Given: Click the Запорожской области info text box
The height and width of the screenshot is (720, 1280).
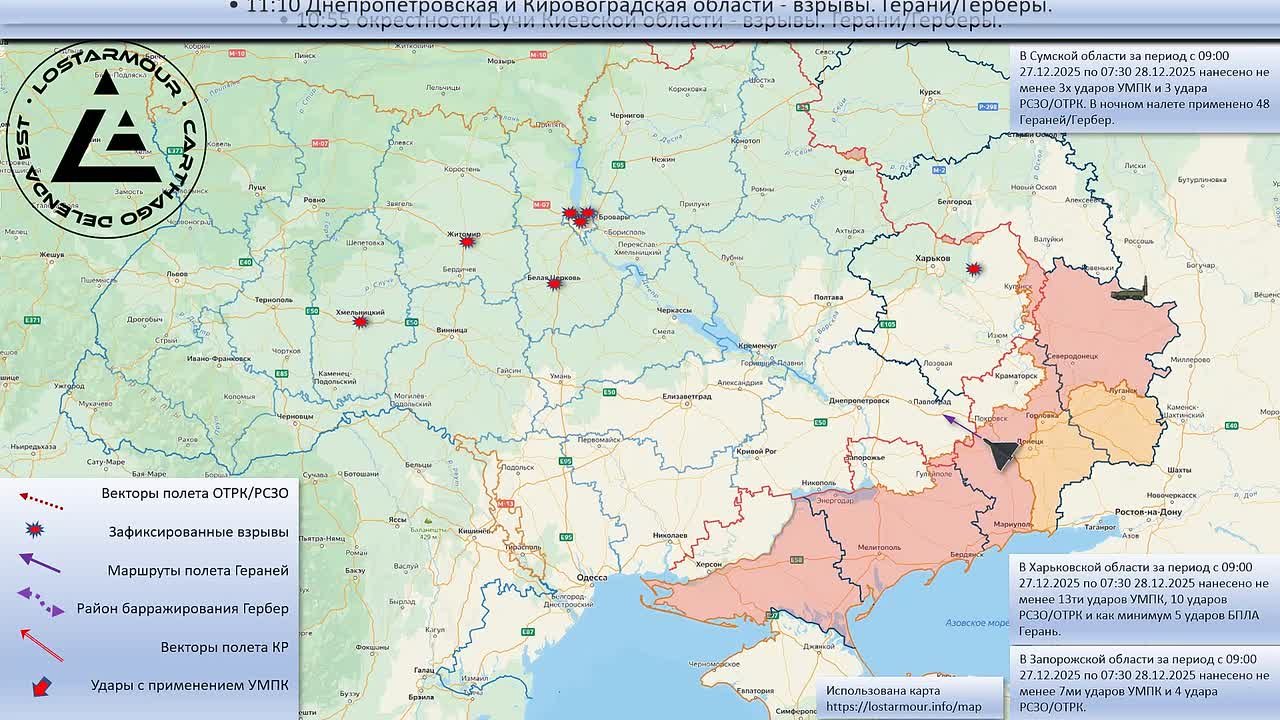Looking at the screenshot, I should pos(1144,683).
